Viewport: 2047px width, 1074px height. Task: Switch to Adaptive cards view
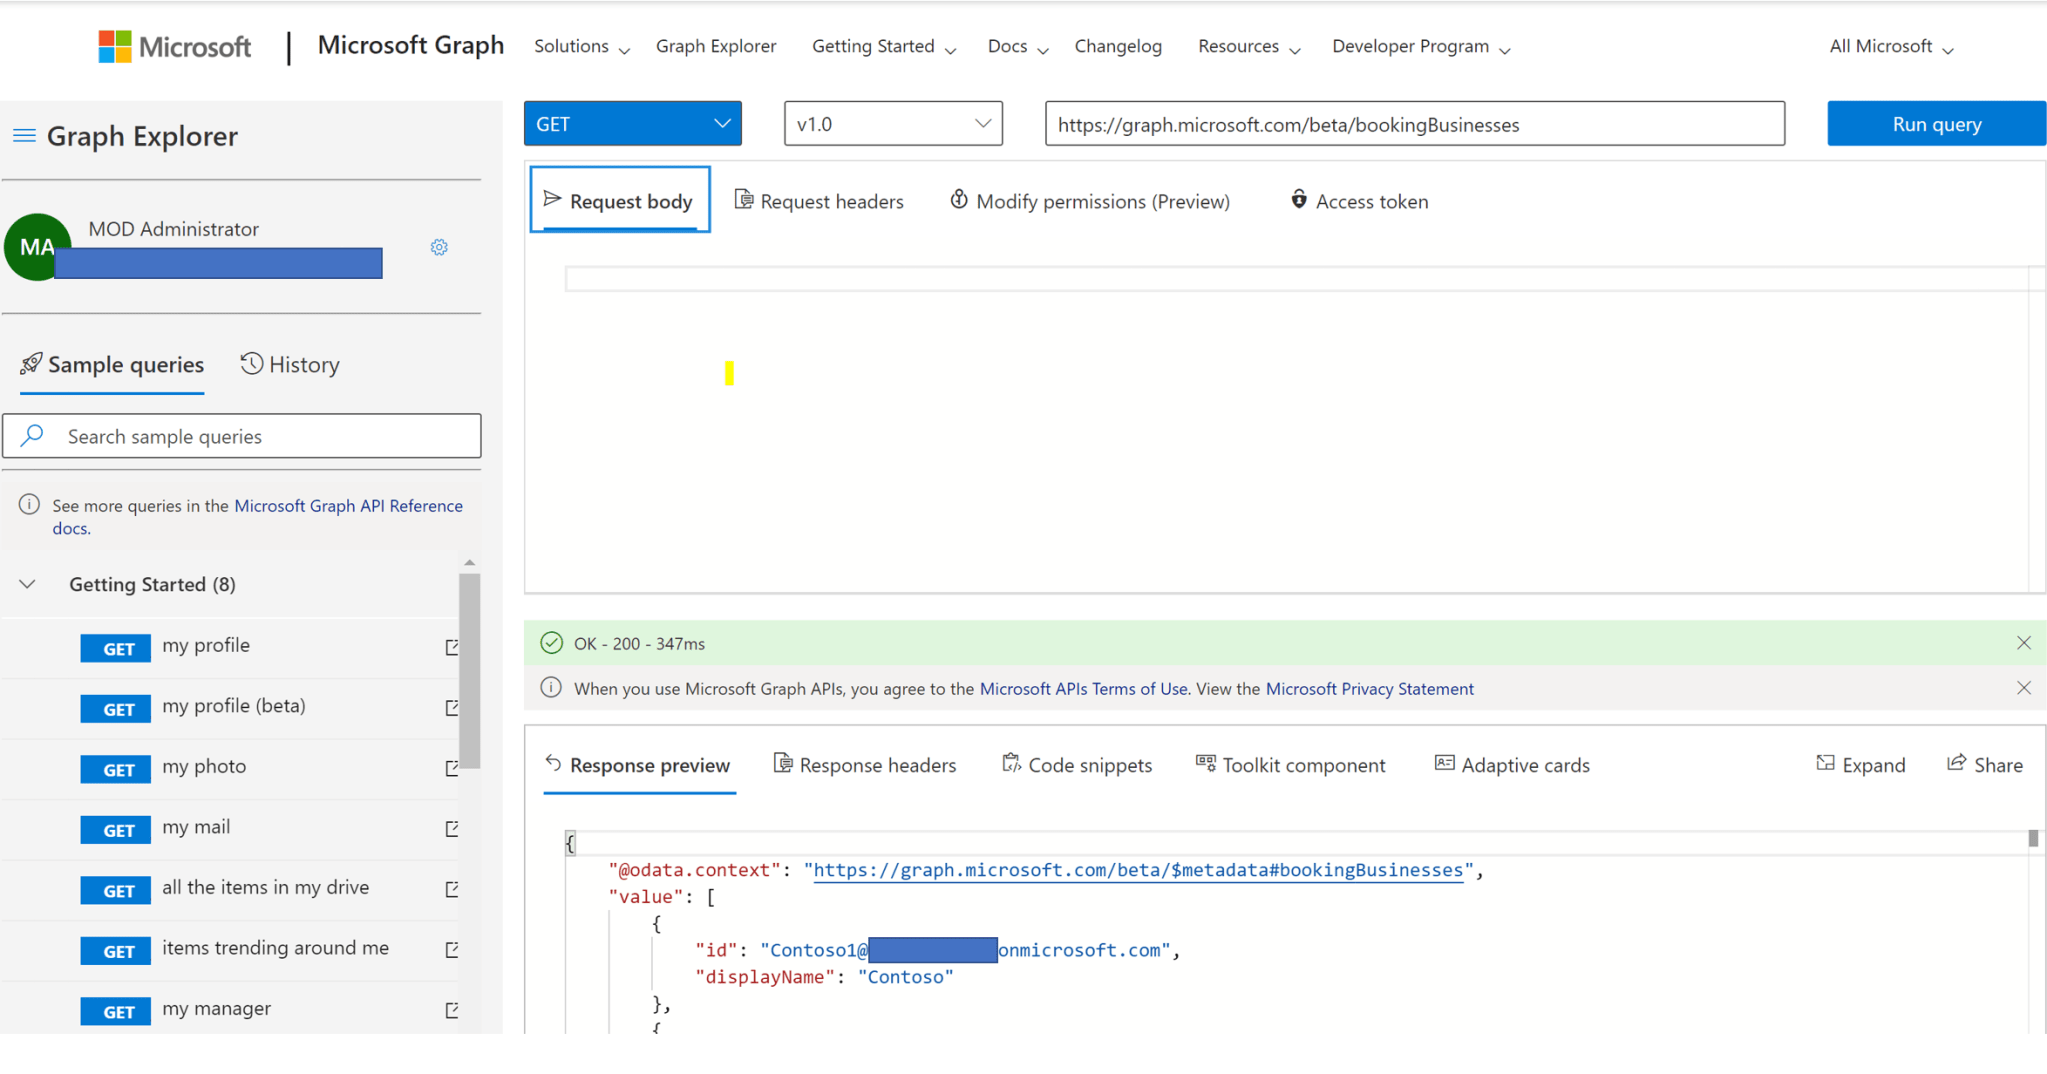point(1525,765)
